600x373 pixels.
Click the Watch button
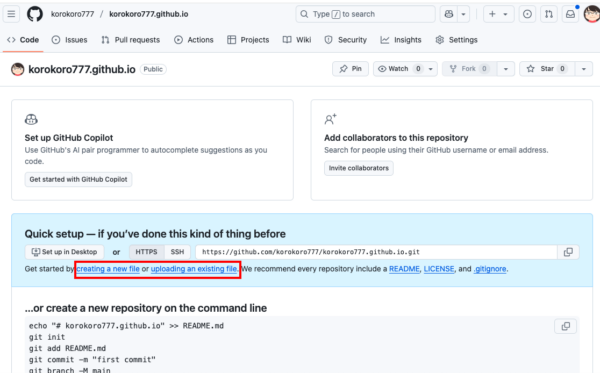pyautogui.click(x=399, y=69)
